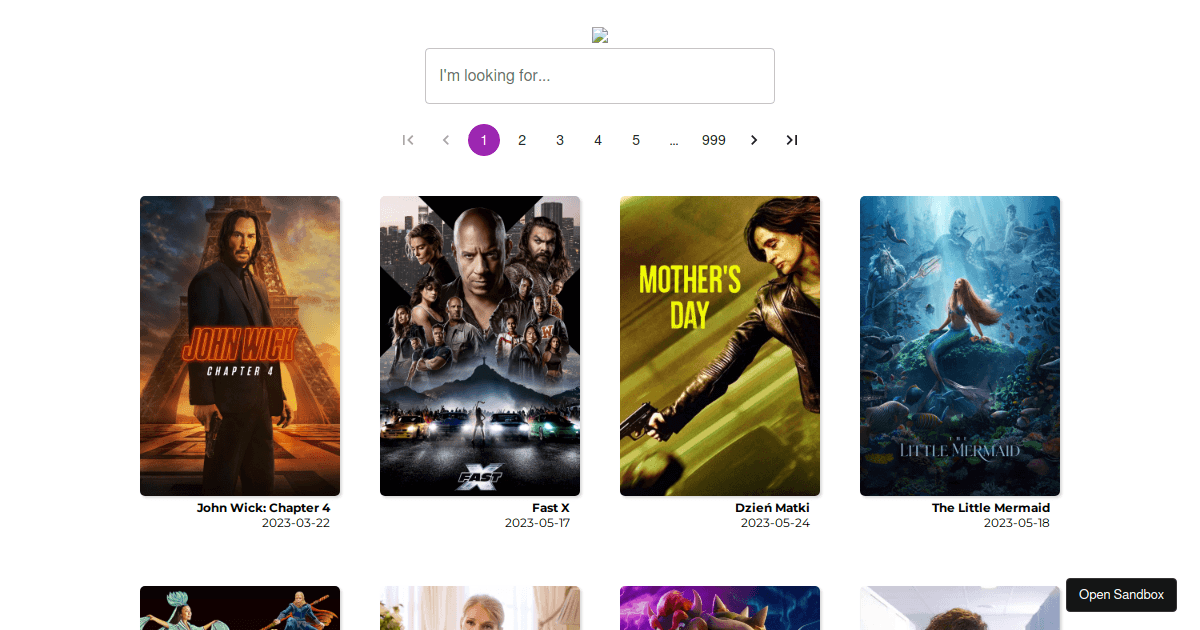Click the next-page arrow icon

pyautogui.click(x=754, y=140)
